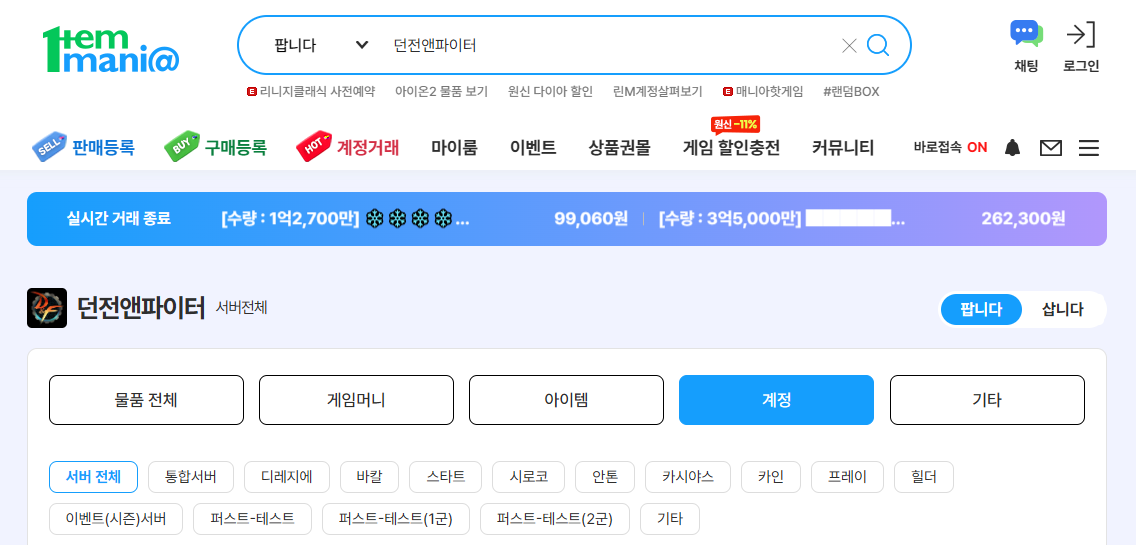Open 마이룸 menu
The image size is (1136, 545).
pyautogui.click(x=454, y=148)
